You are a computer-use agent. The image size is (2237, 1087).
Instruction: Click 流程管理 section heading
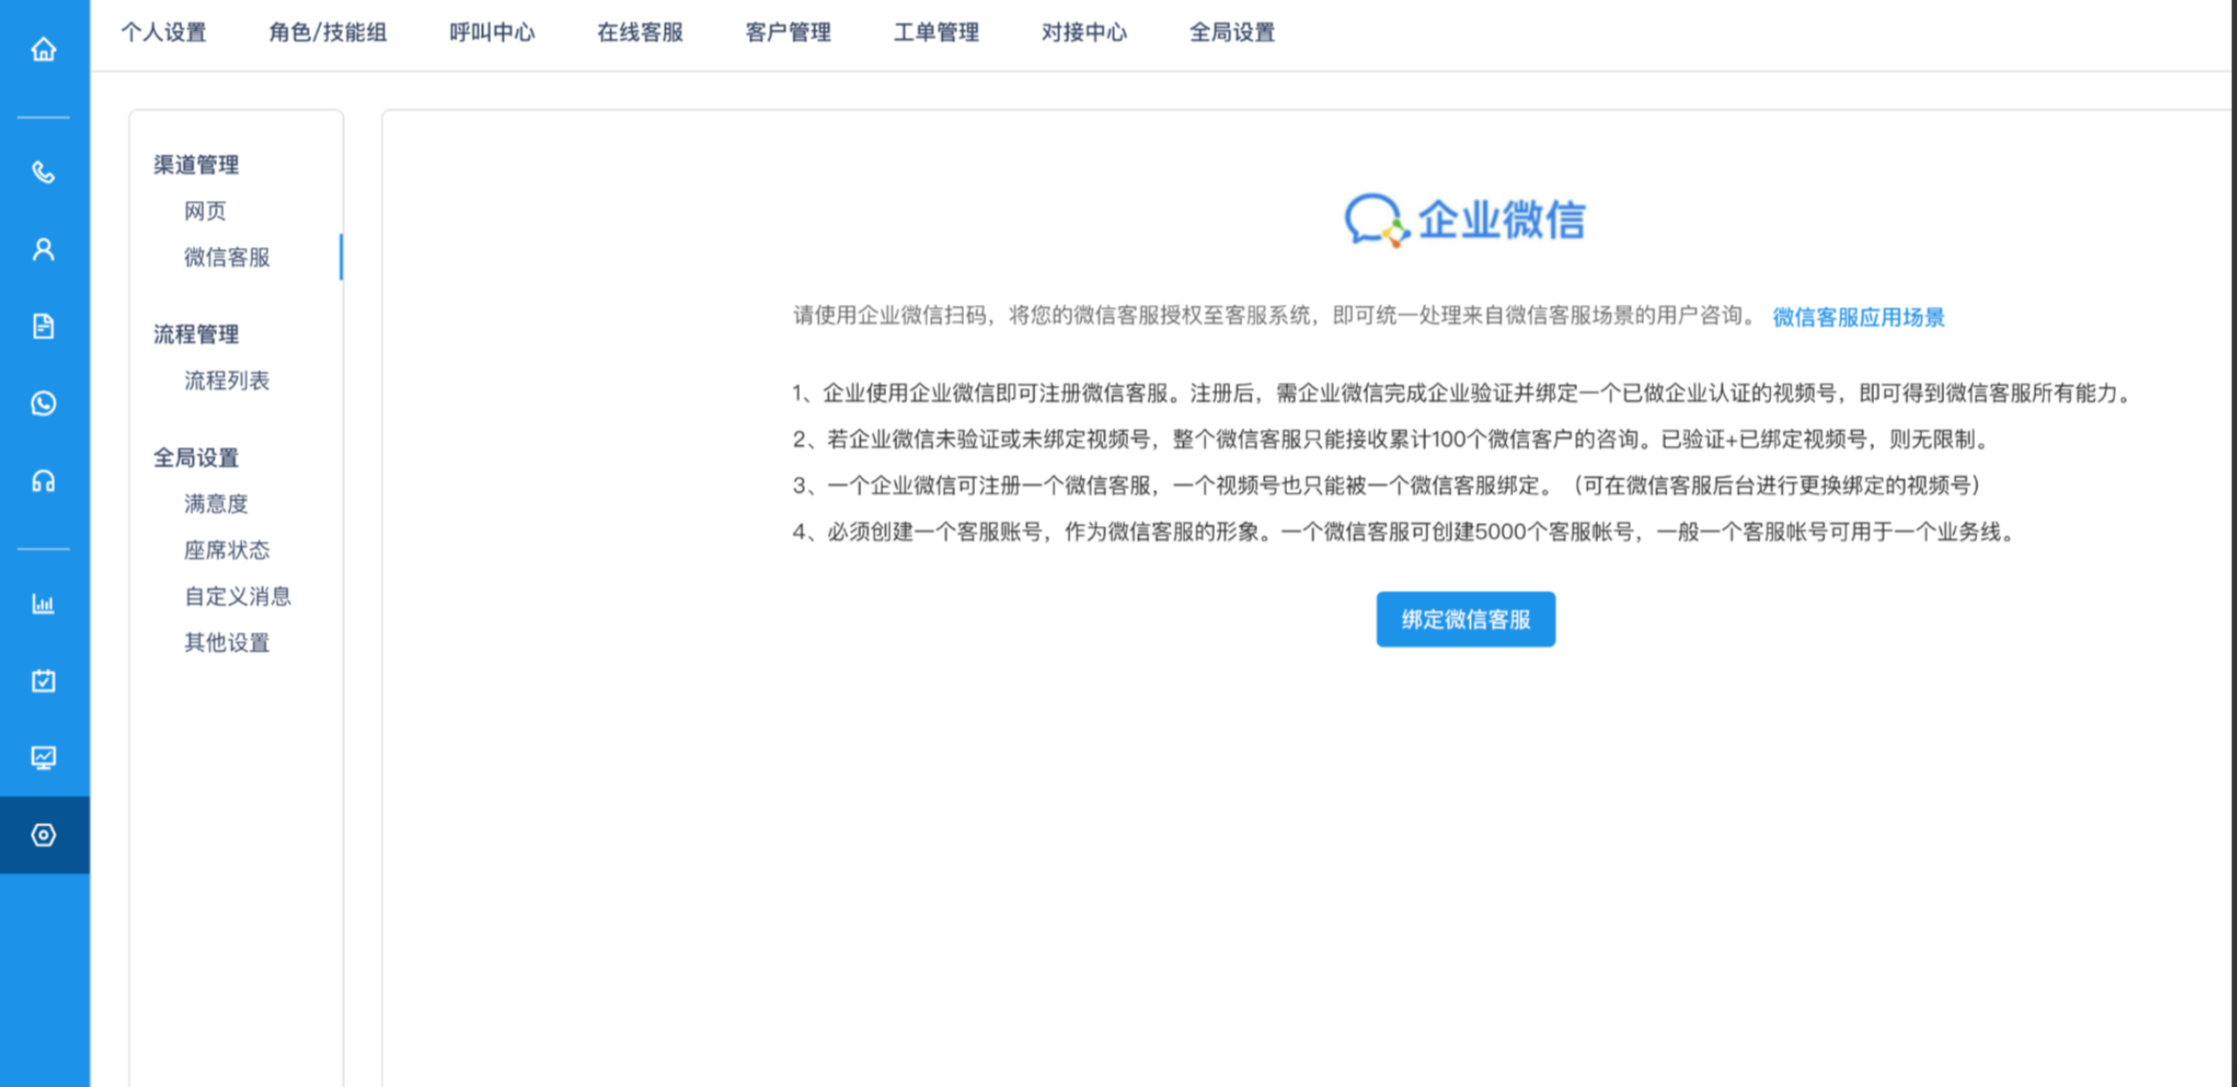coord(196,334)
